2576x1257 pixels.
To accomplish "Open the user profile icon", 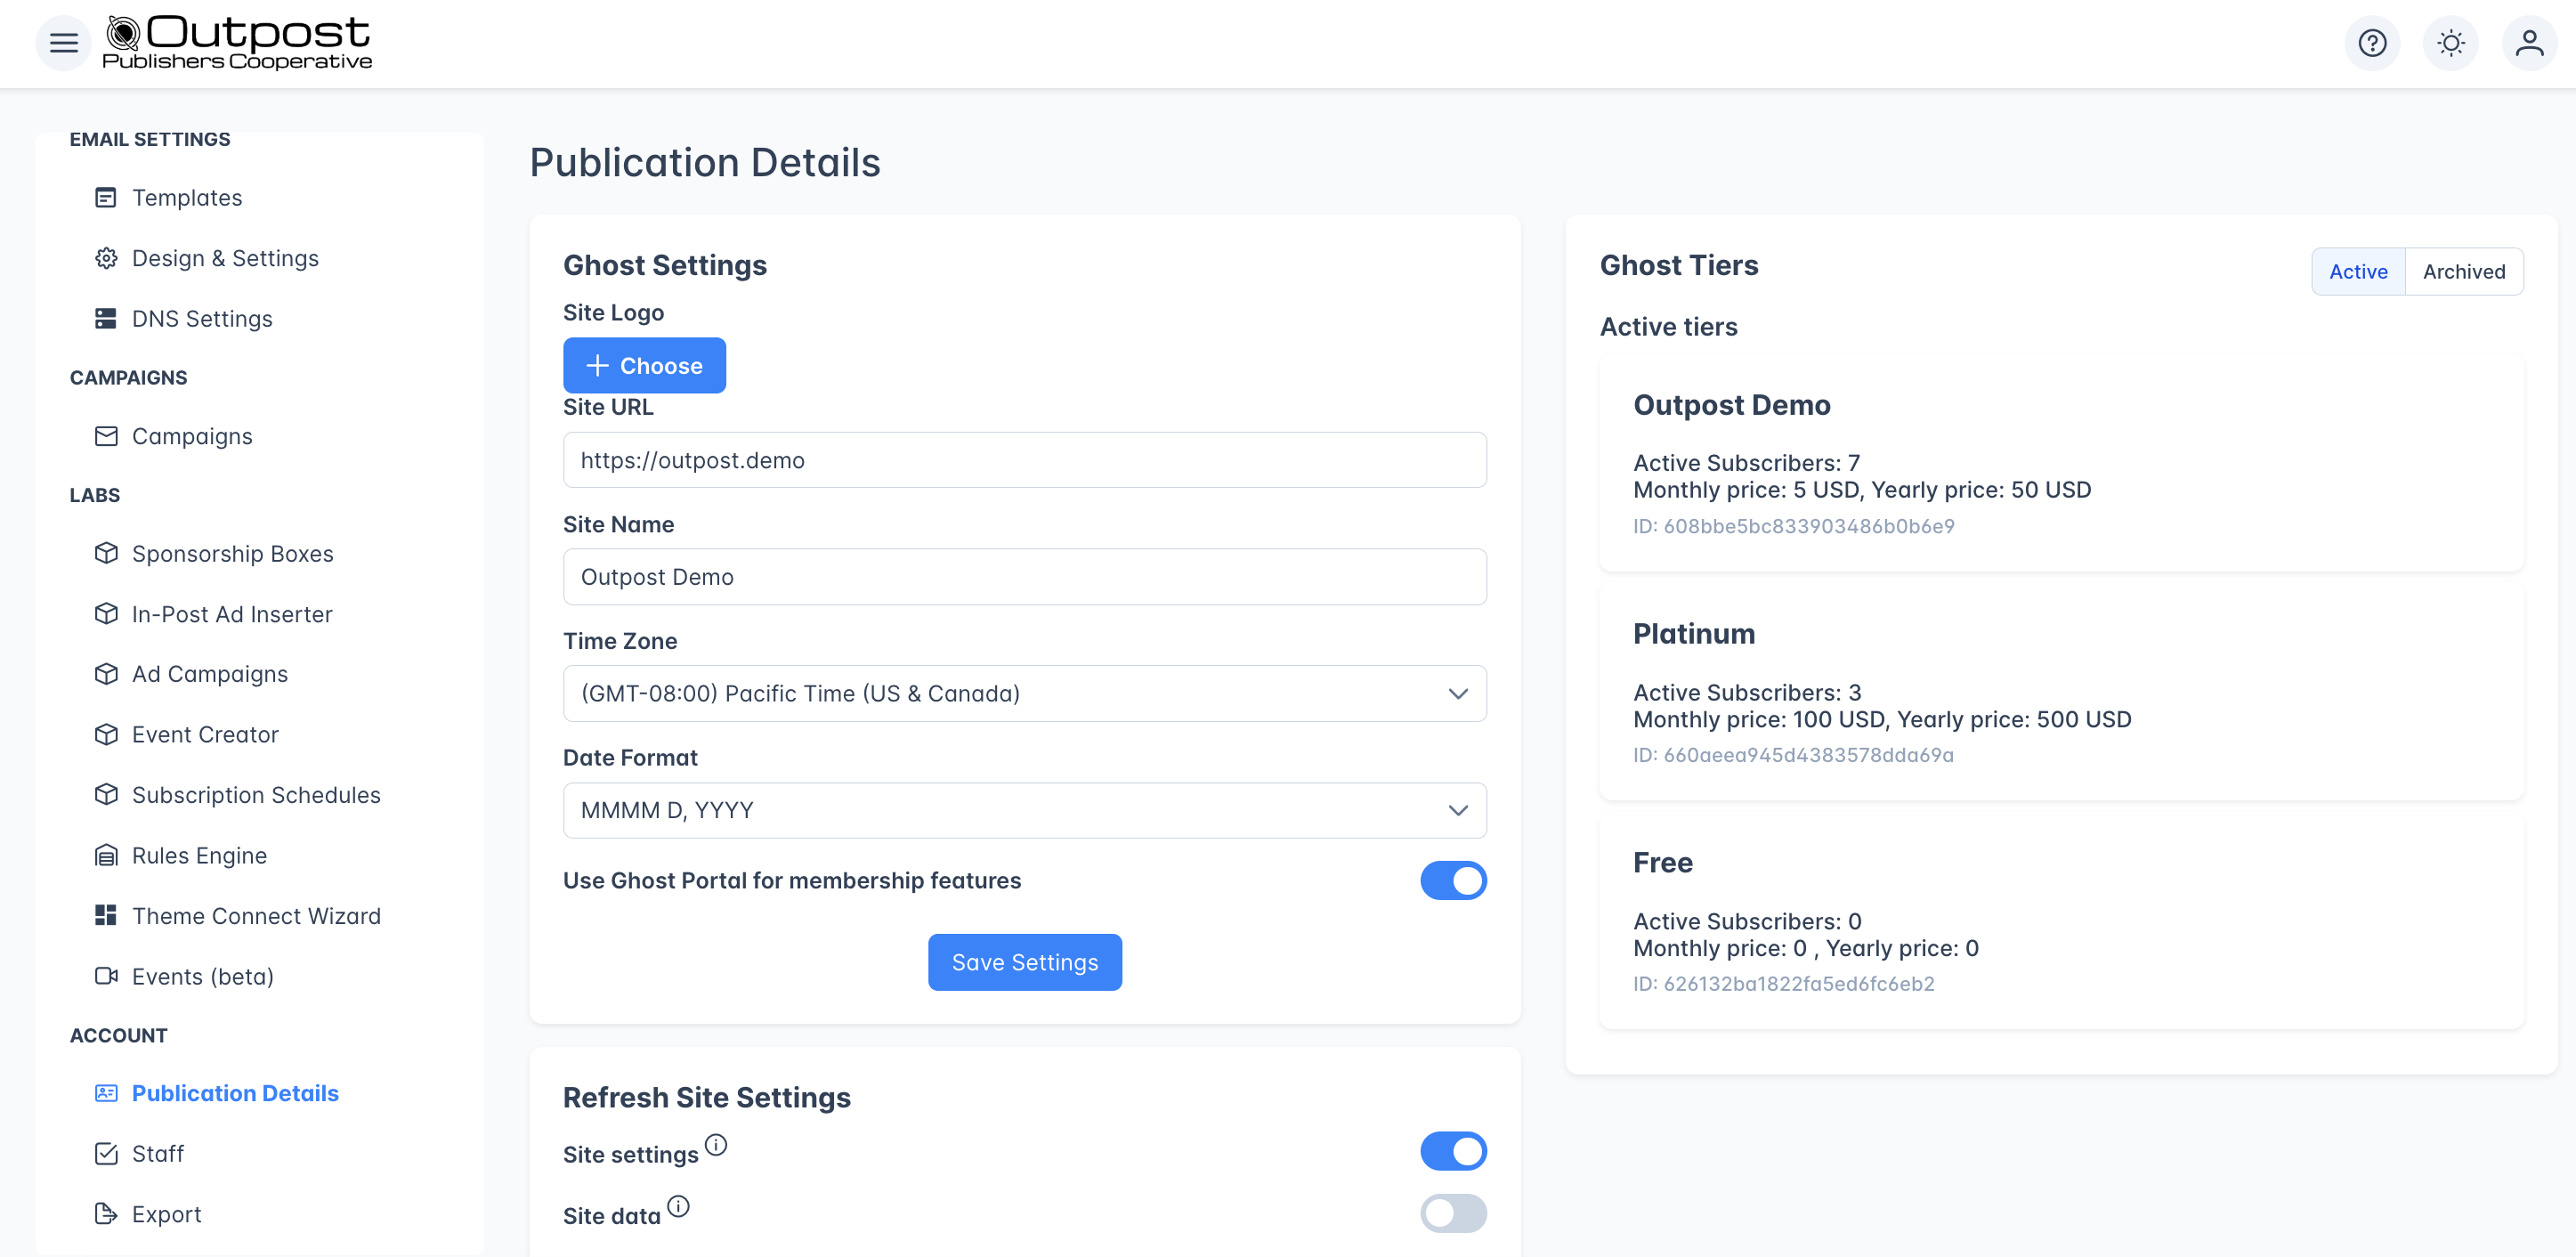I will click(x=2529, y=43).
